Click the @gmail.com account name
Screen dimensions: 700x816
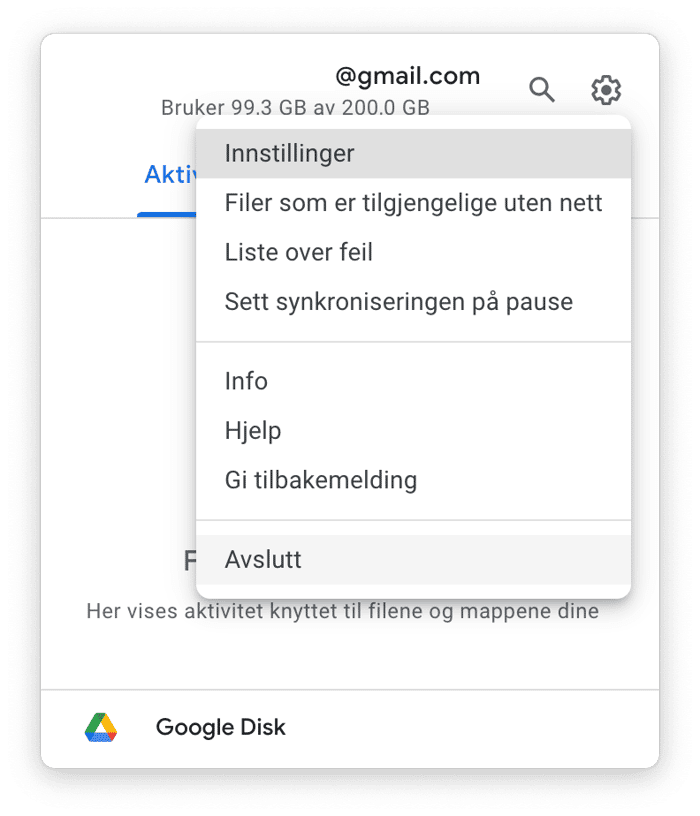408,76
